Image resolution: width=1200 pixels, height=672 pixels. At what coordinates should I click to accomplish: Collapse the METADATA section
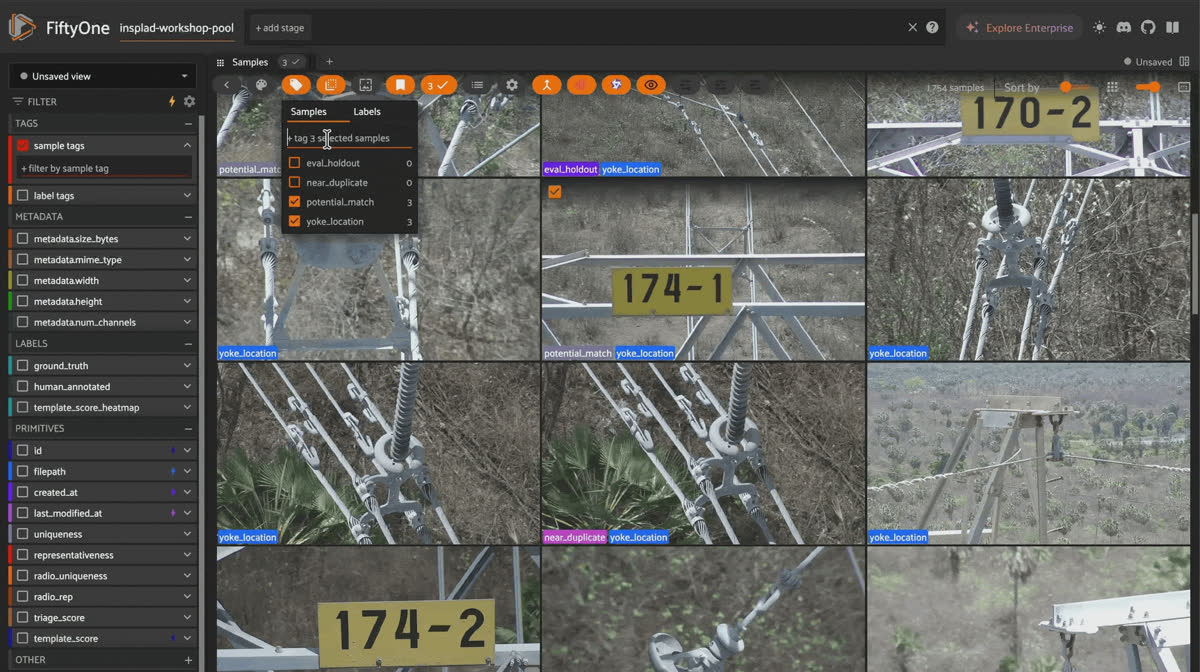point(188,216)
